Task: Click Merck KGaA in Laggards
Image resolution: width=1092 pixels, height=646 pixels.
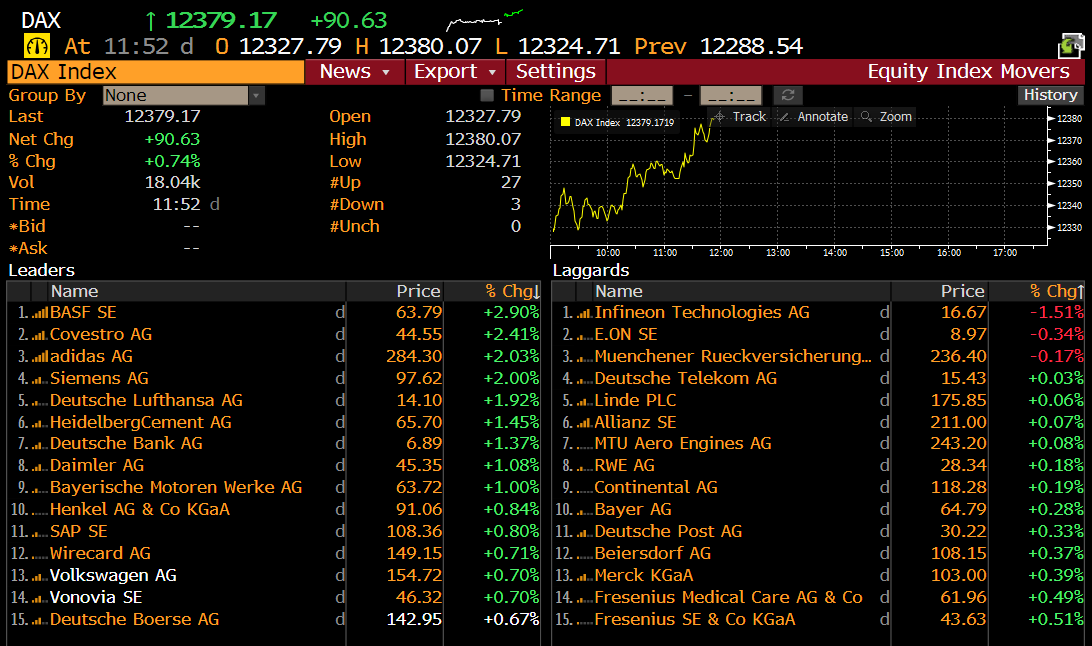Action: (644, 576)
